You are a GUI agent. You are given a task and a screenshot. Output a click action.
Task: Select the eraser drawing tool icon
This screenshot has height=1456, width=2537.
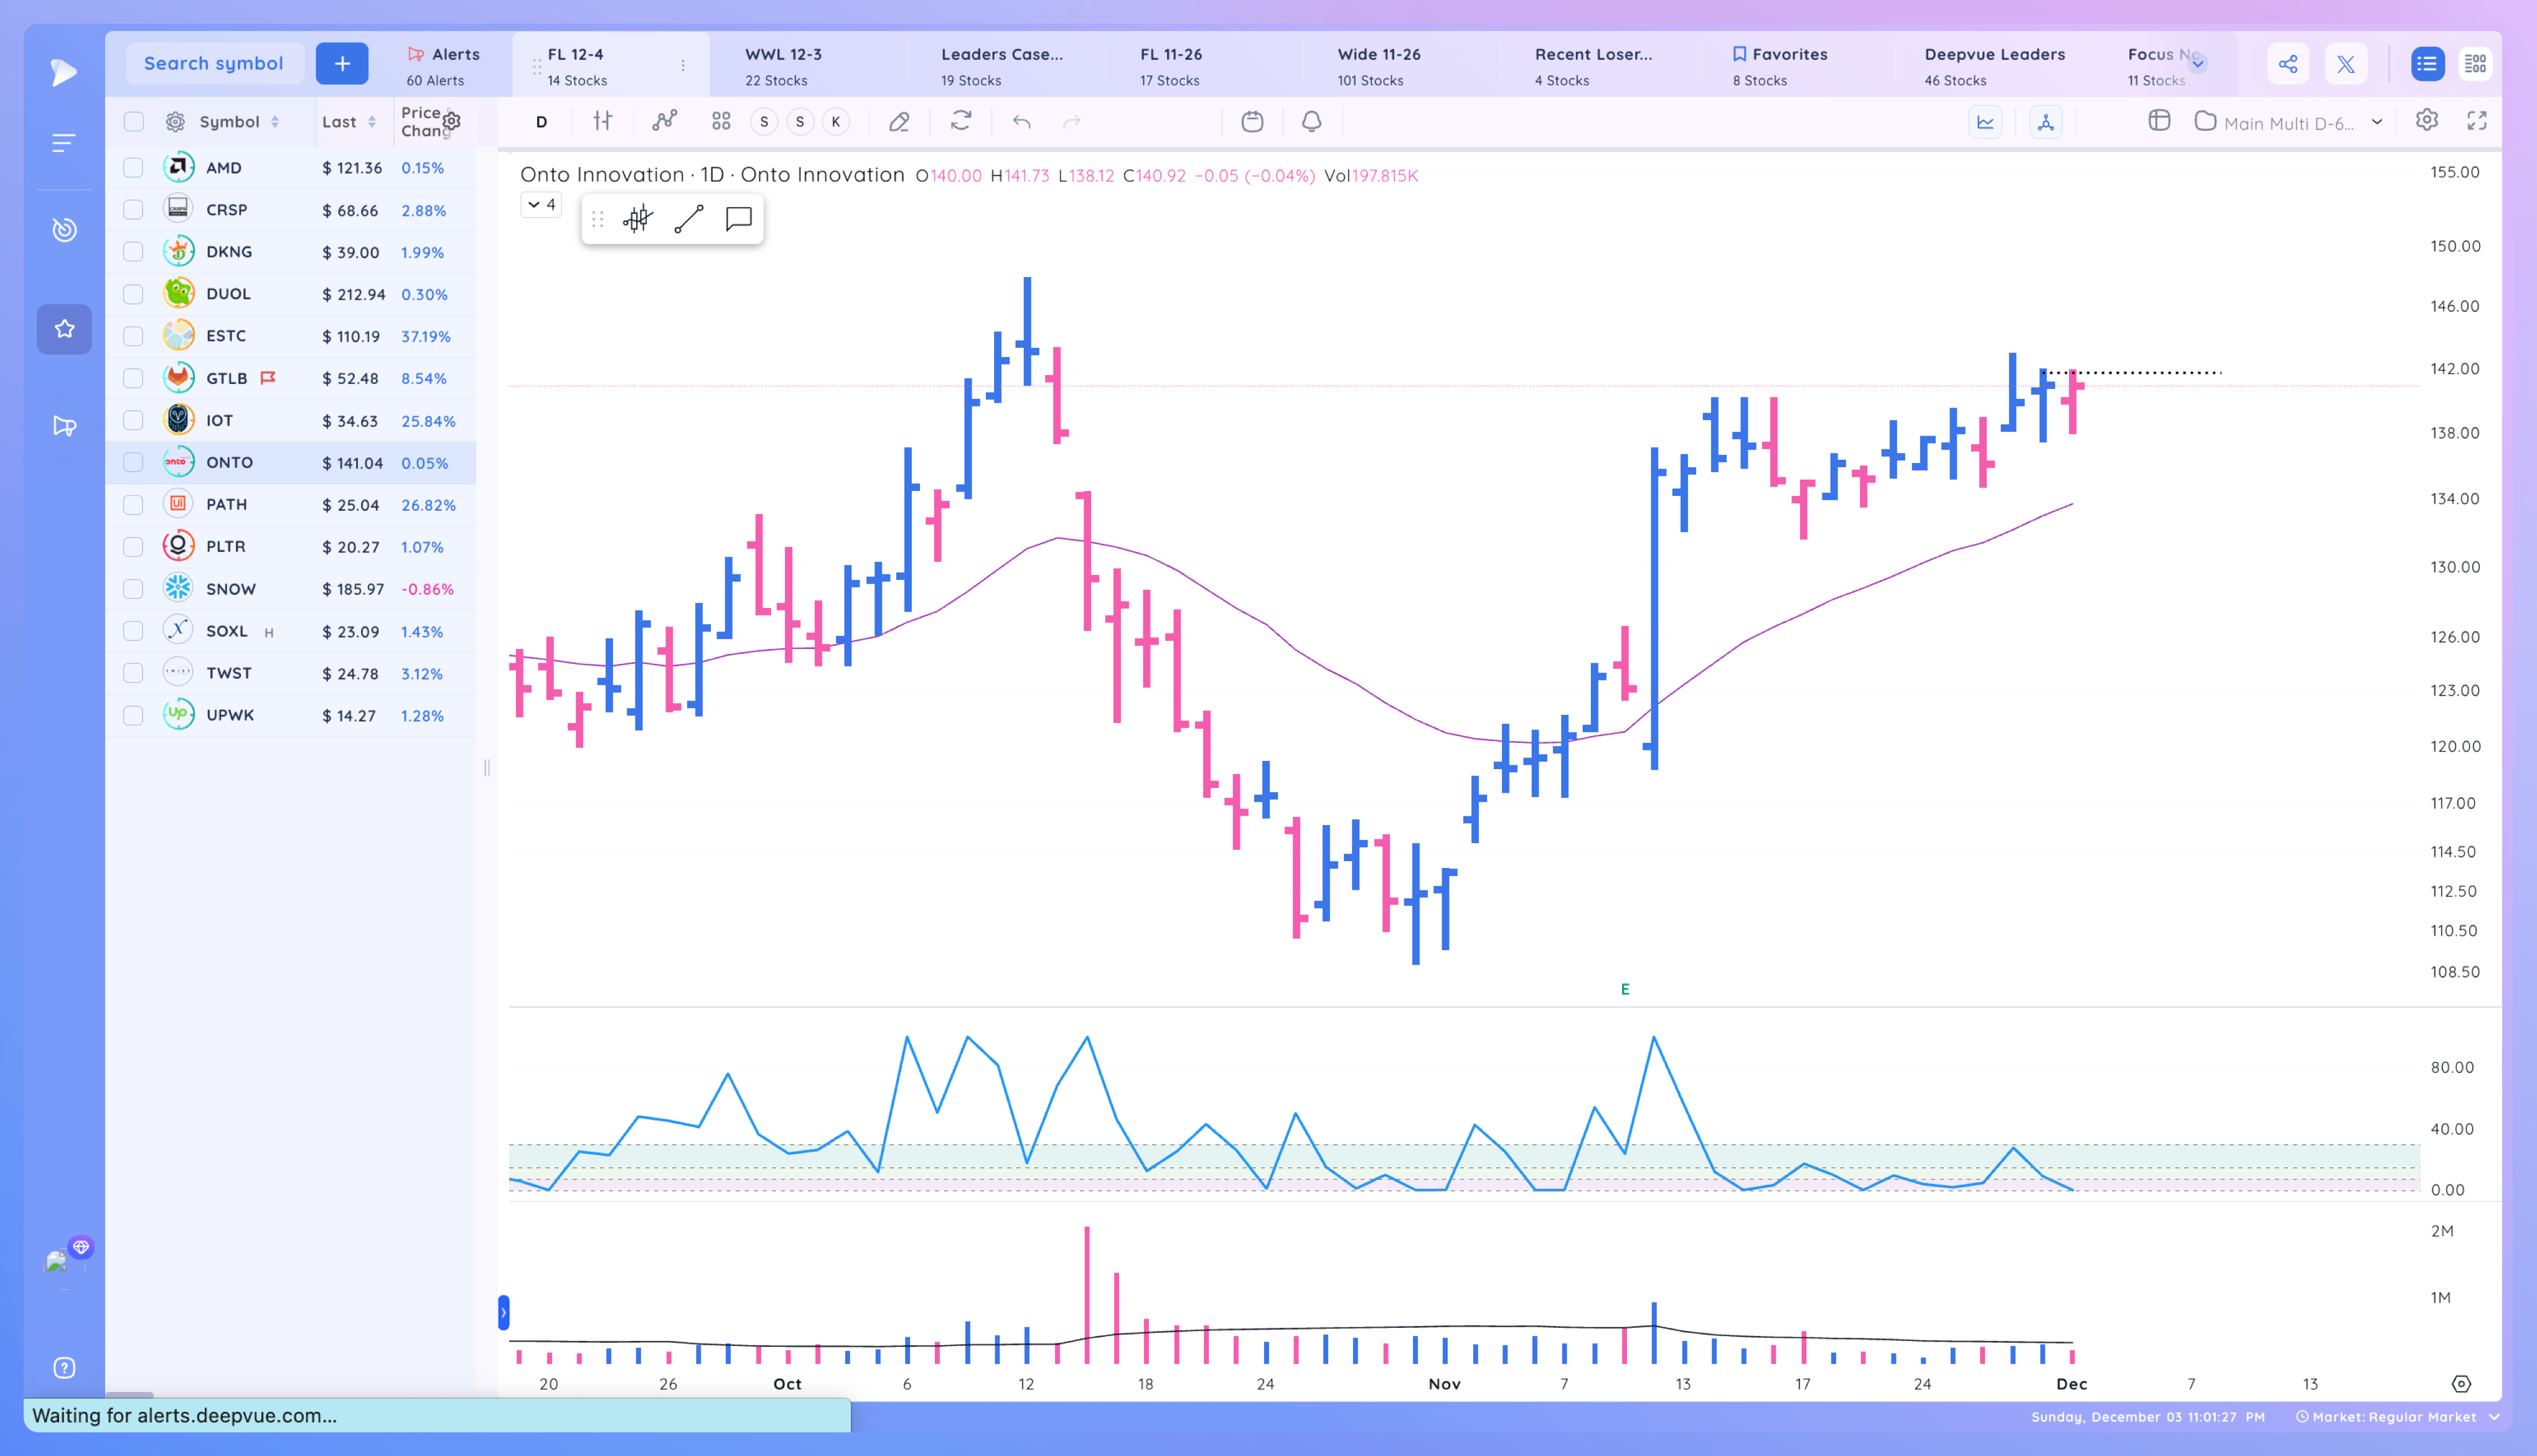pyautogui.click(x=899, y=122)
